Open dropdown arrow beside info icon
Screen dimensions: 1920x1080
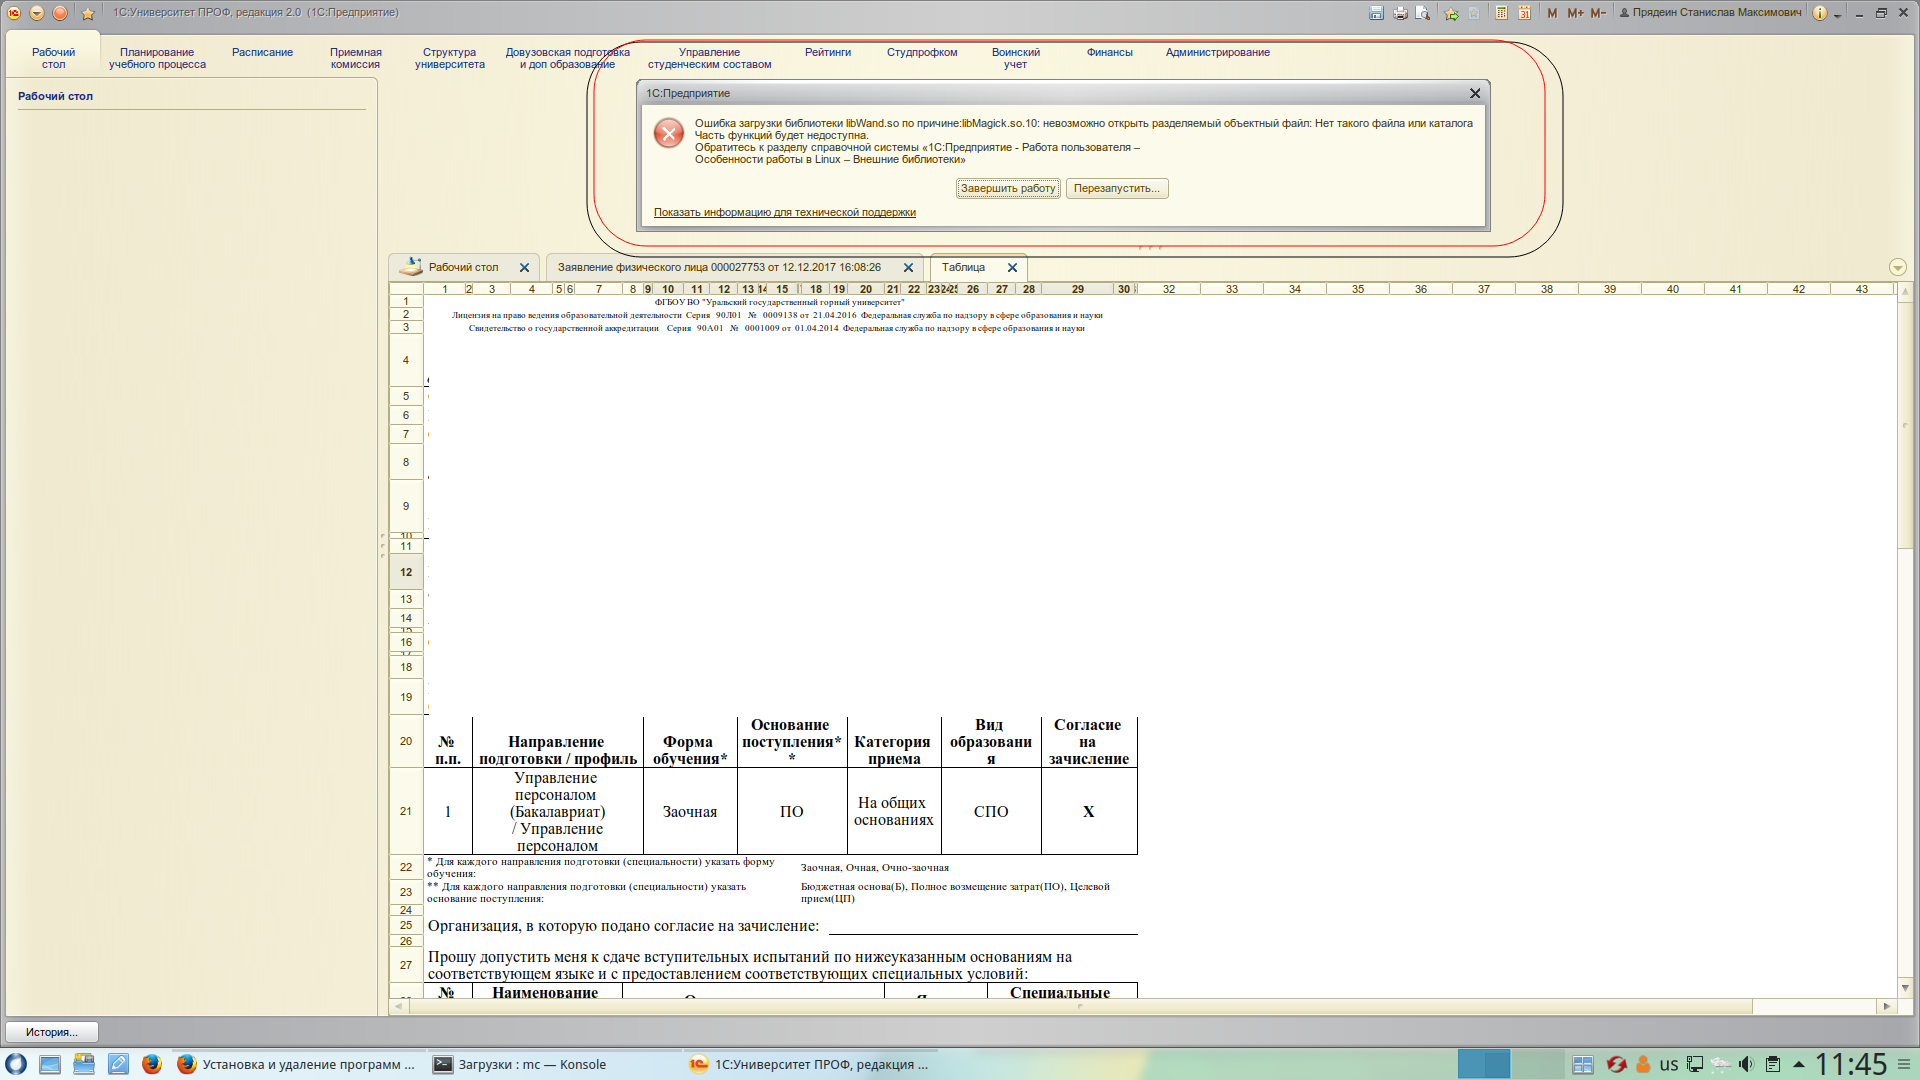click(x=1837, y=15)
